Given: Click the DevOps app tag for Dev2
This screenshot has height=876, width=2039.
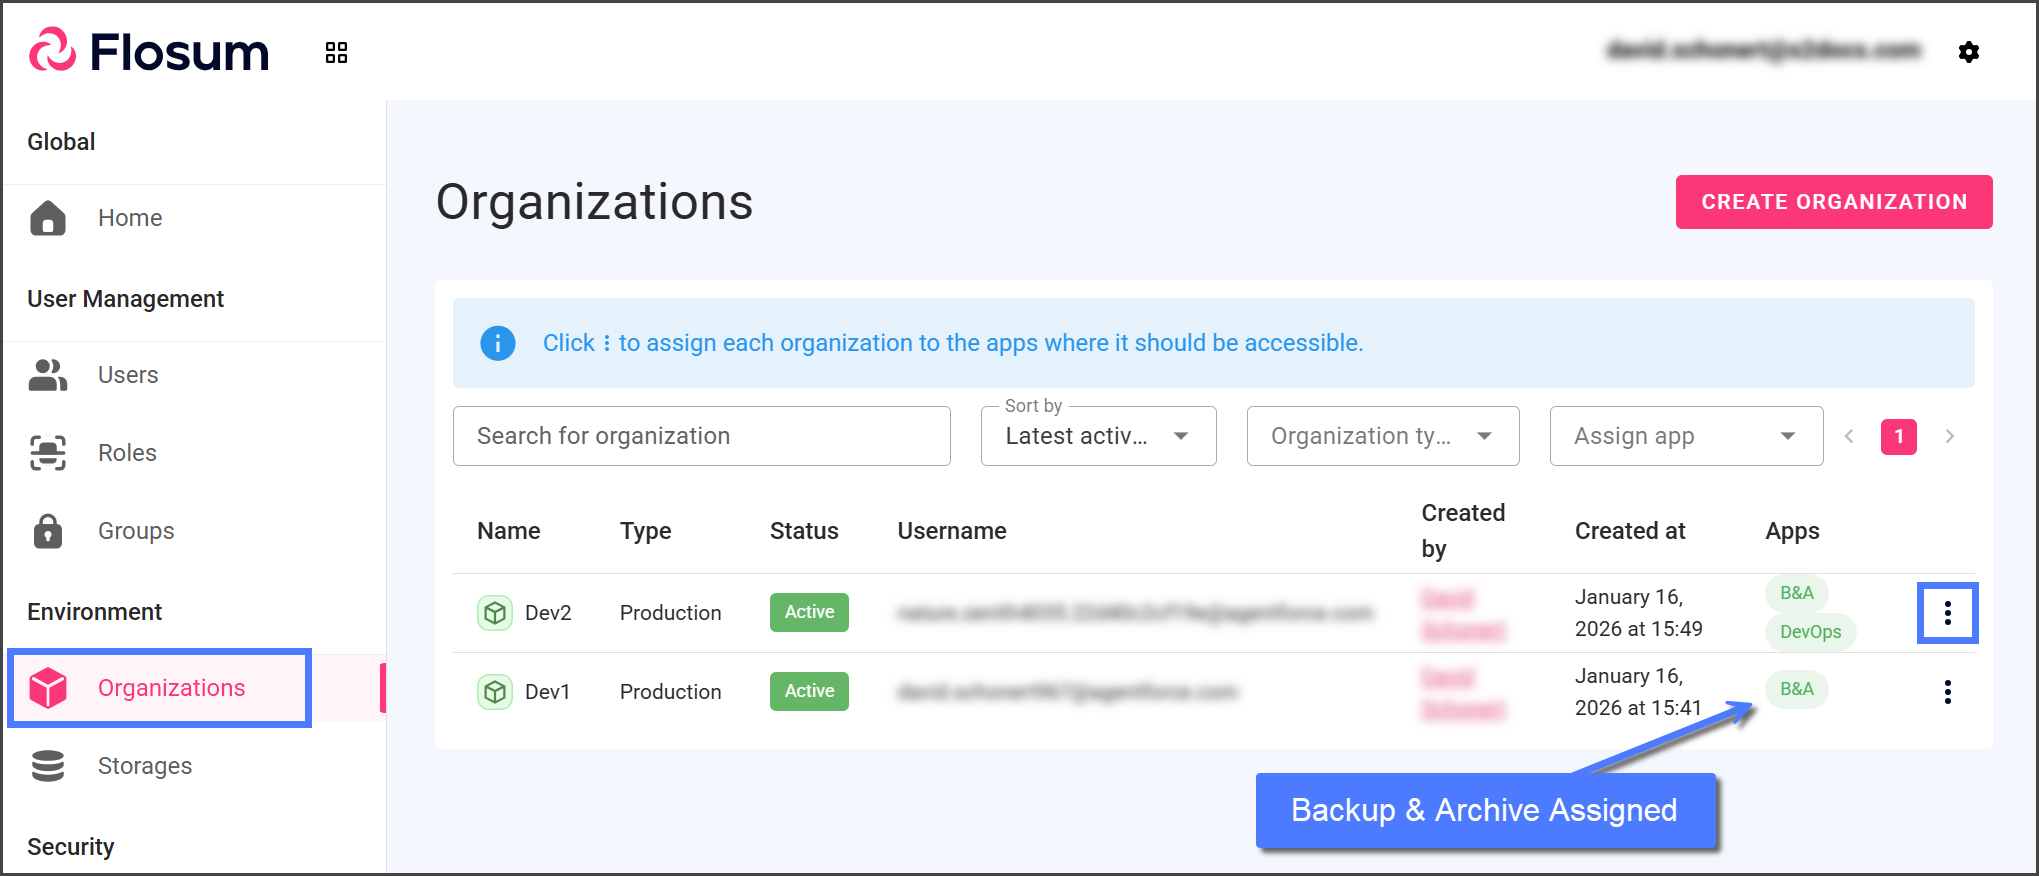Looking at the screenshot, I should pos(1810,632).
